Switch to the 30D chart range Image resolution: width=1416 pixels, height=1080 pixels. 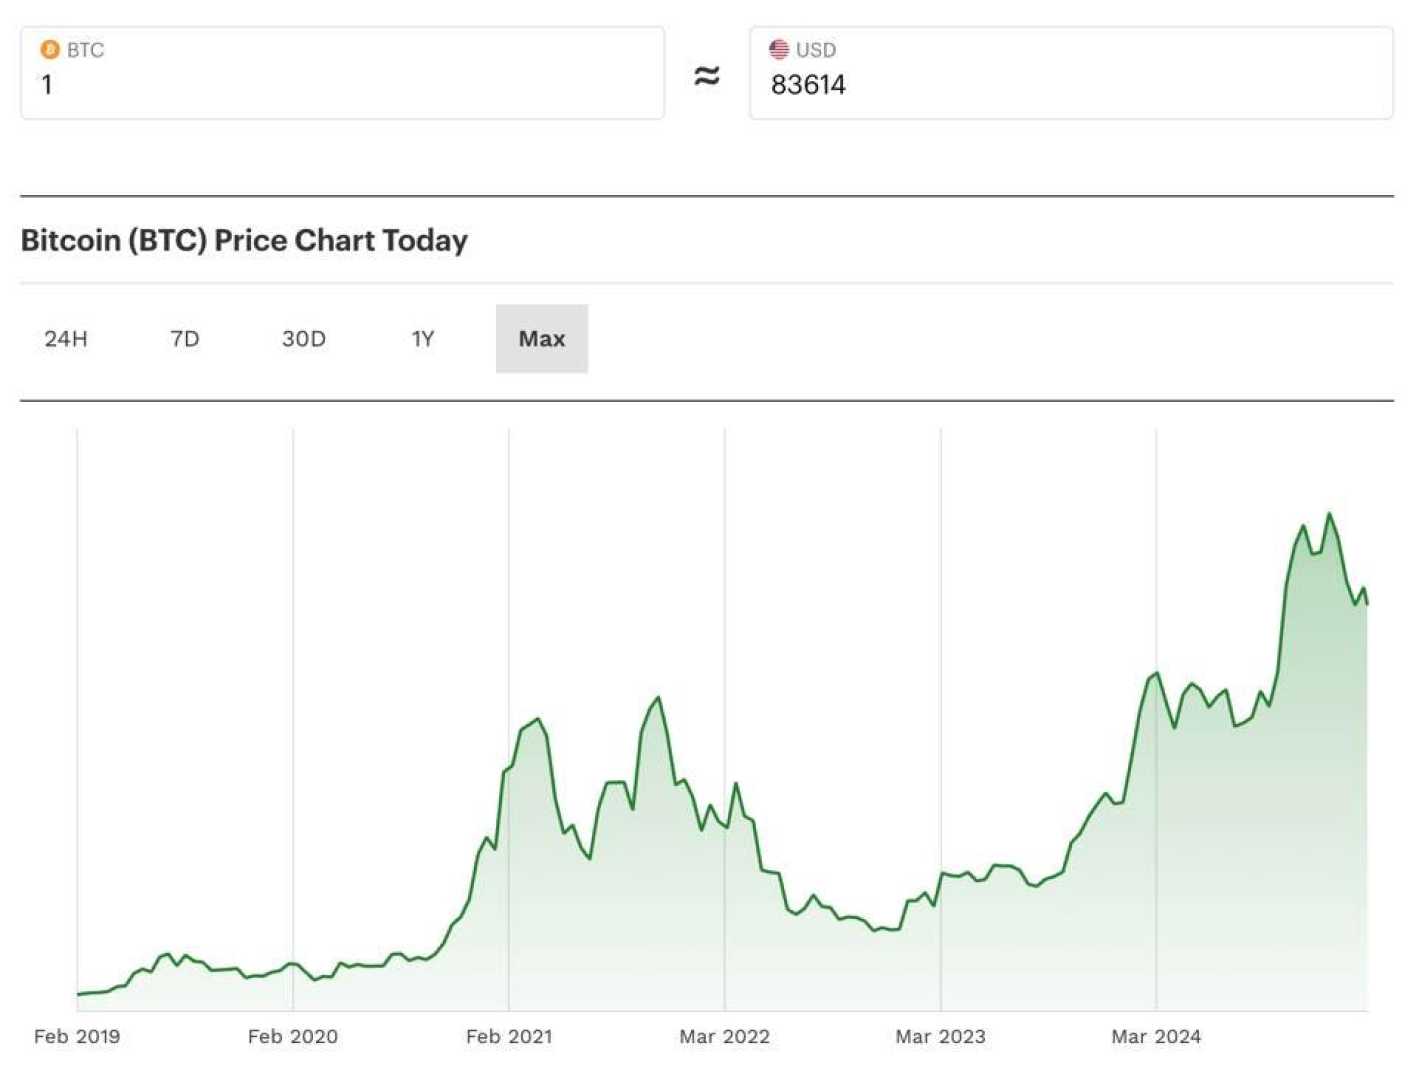coord(304,339)
